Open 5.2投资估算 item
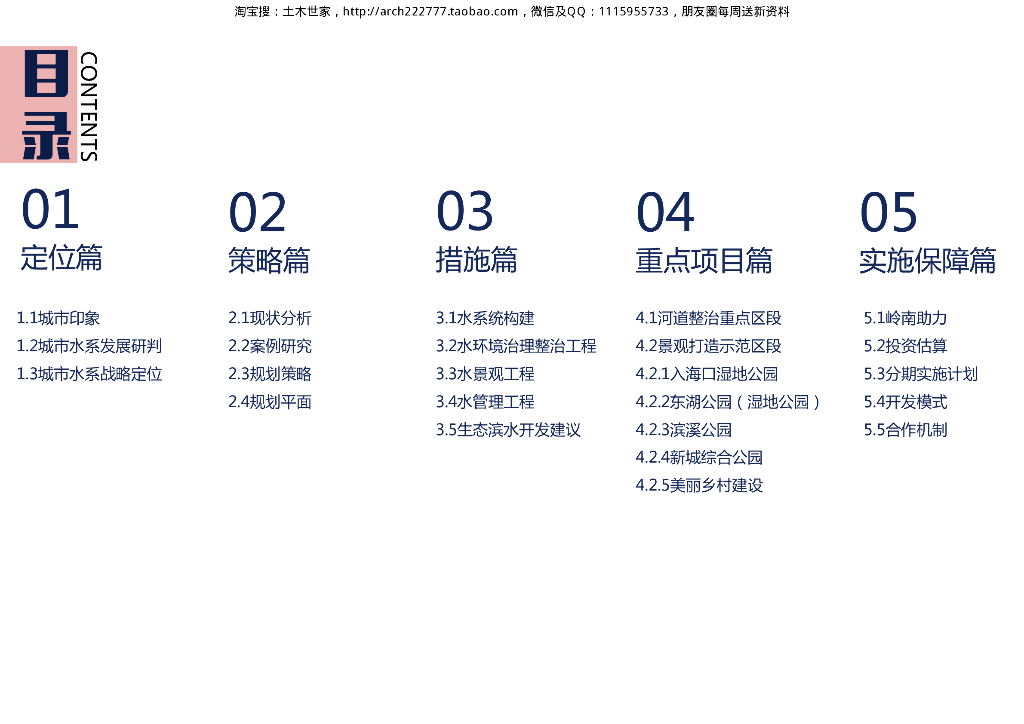 click(x=906, y=347)
